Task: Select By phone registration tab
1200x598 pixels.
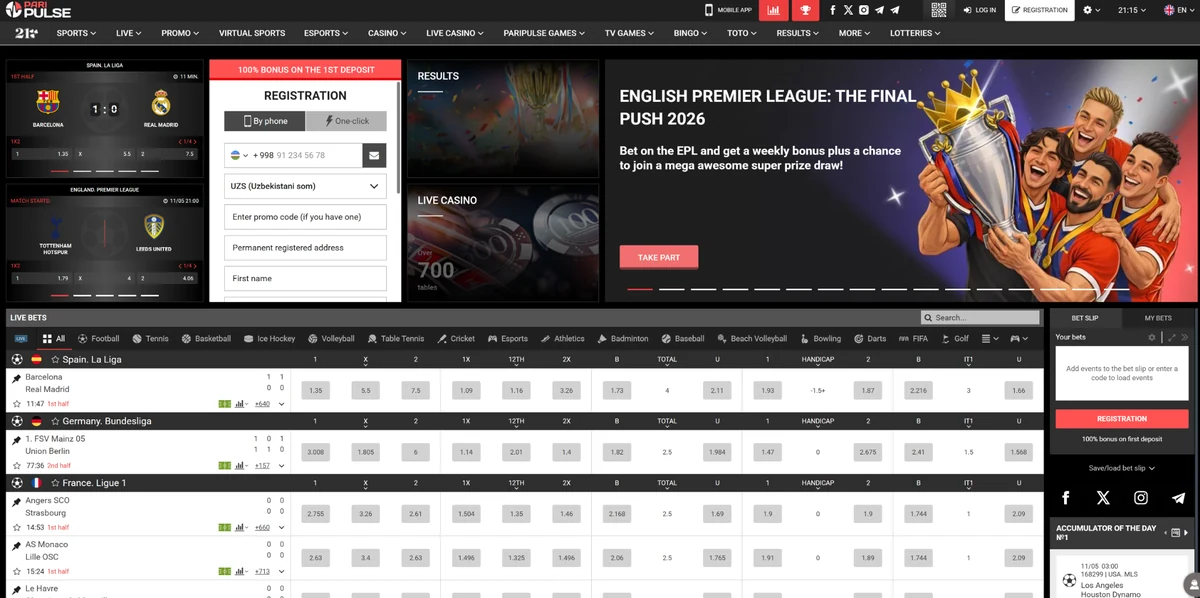Action: point(265,121)
